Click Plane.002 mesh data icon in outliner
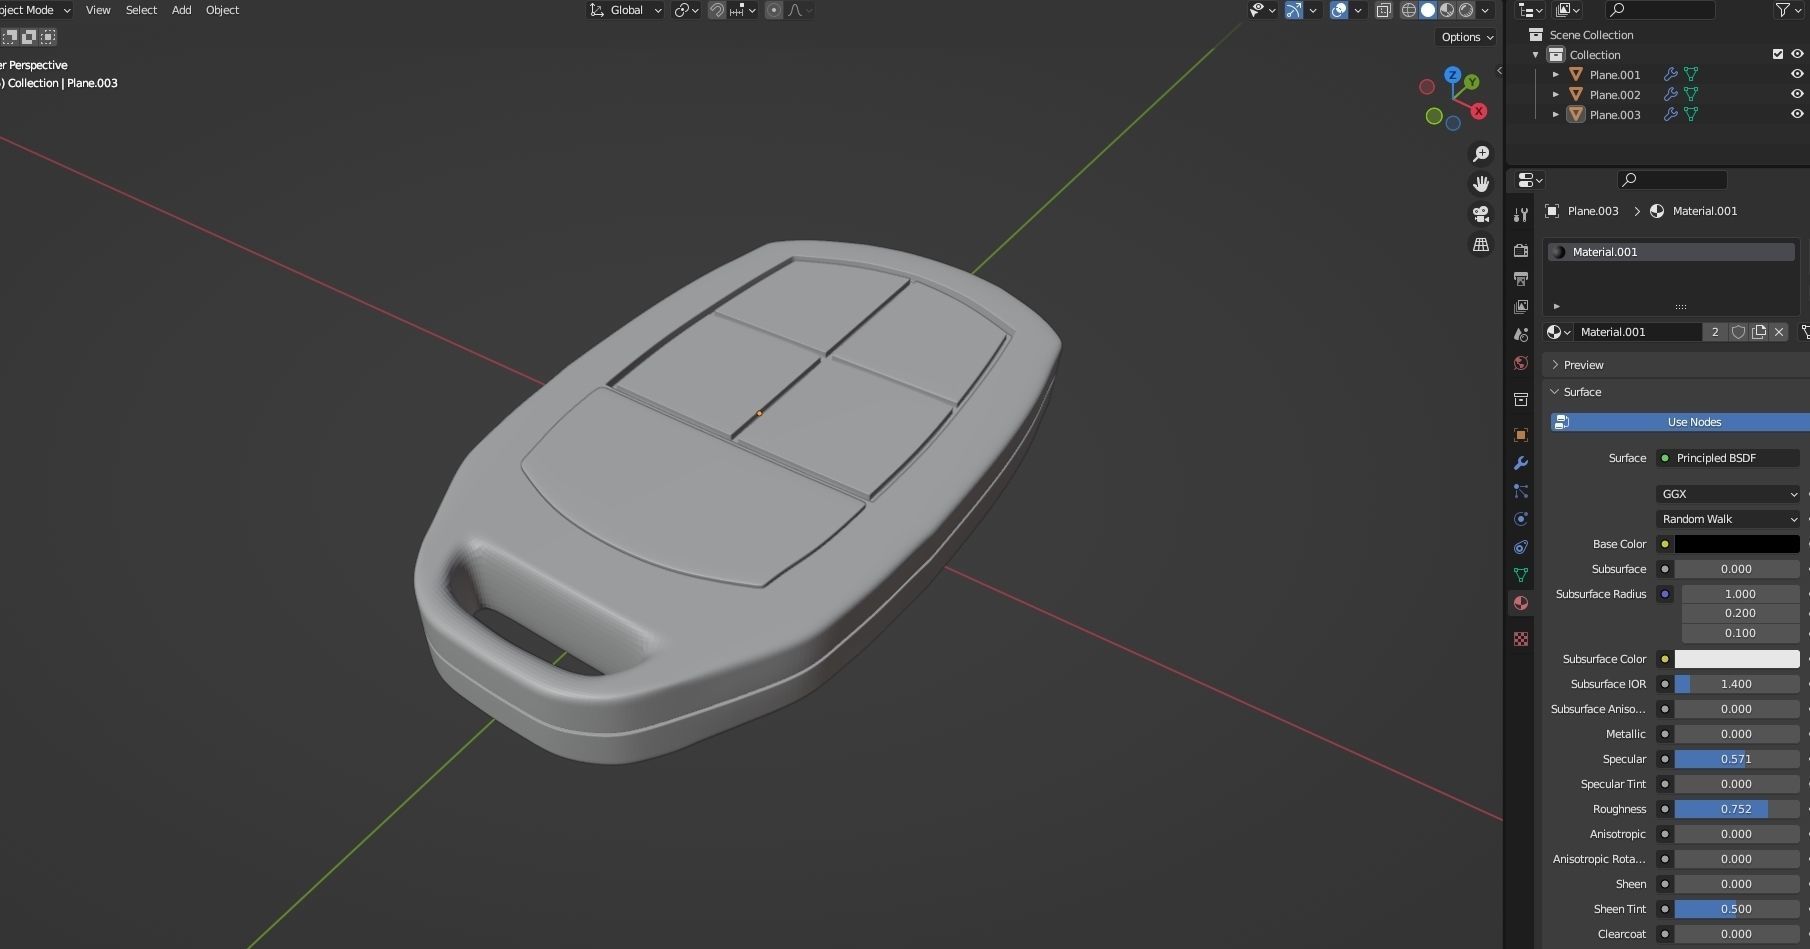 (1691, 94)
